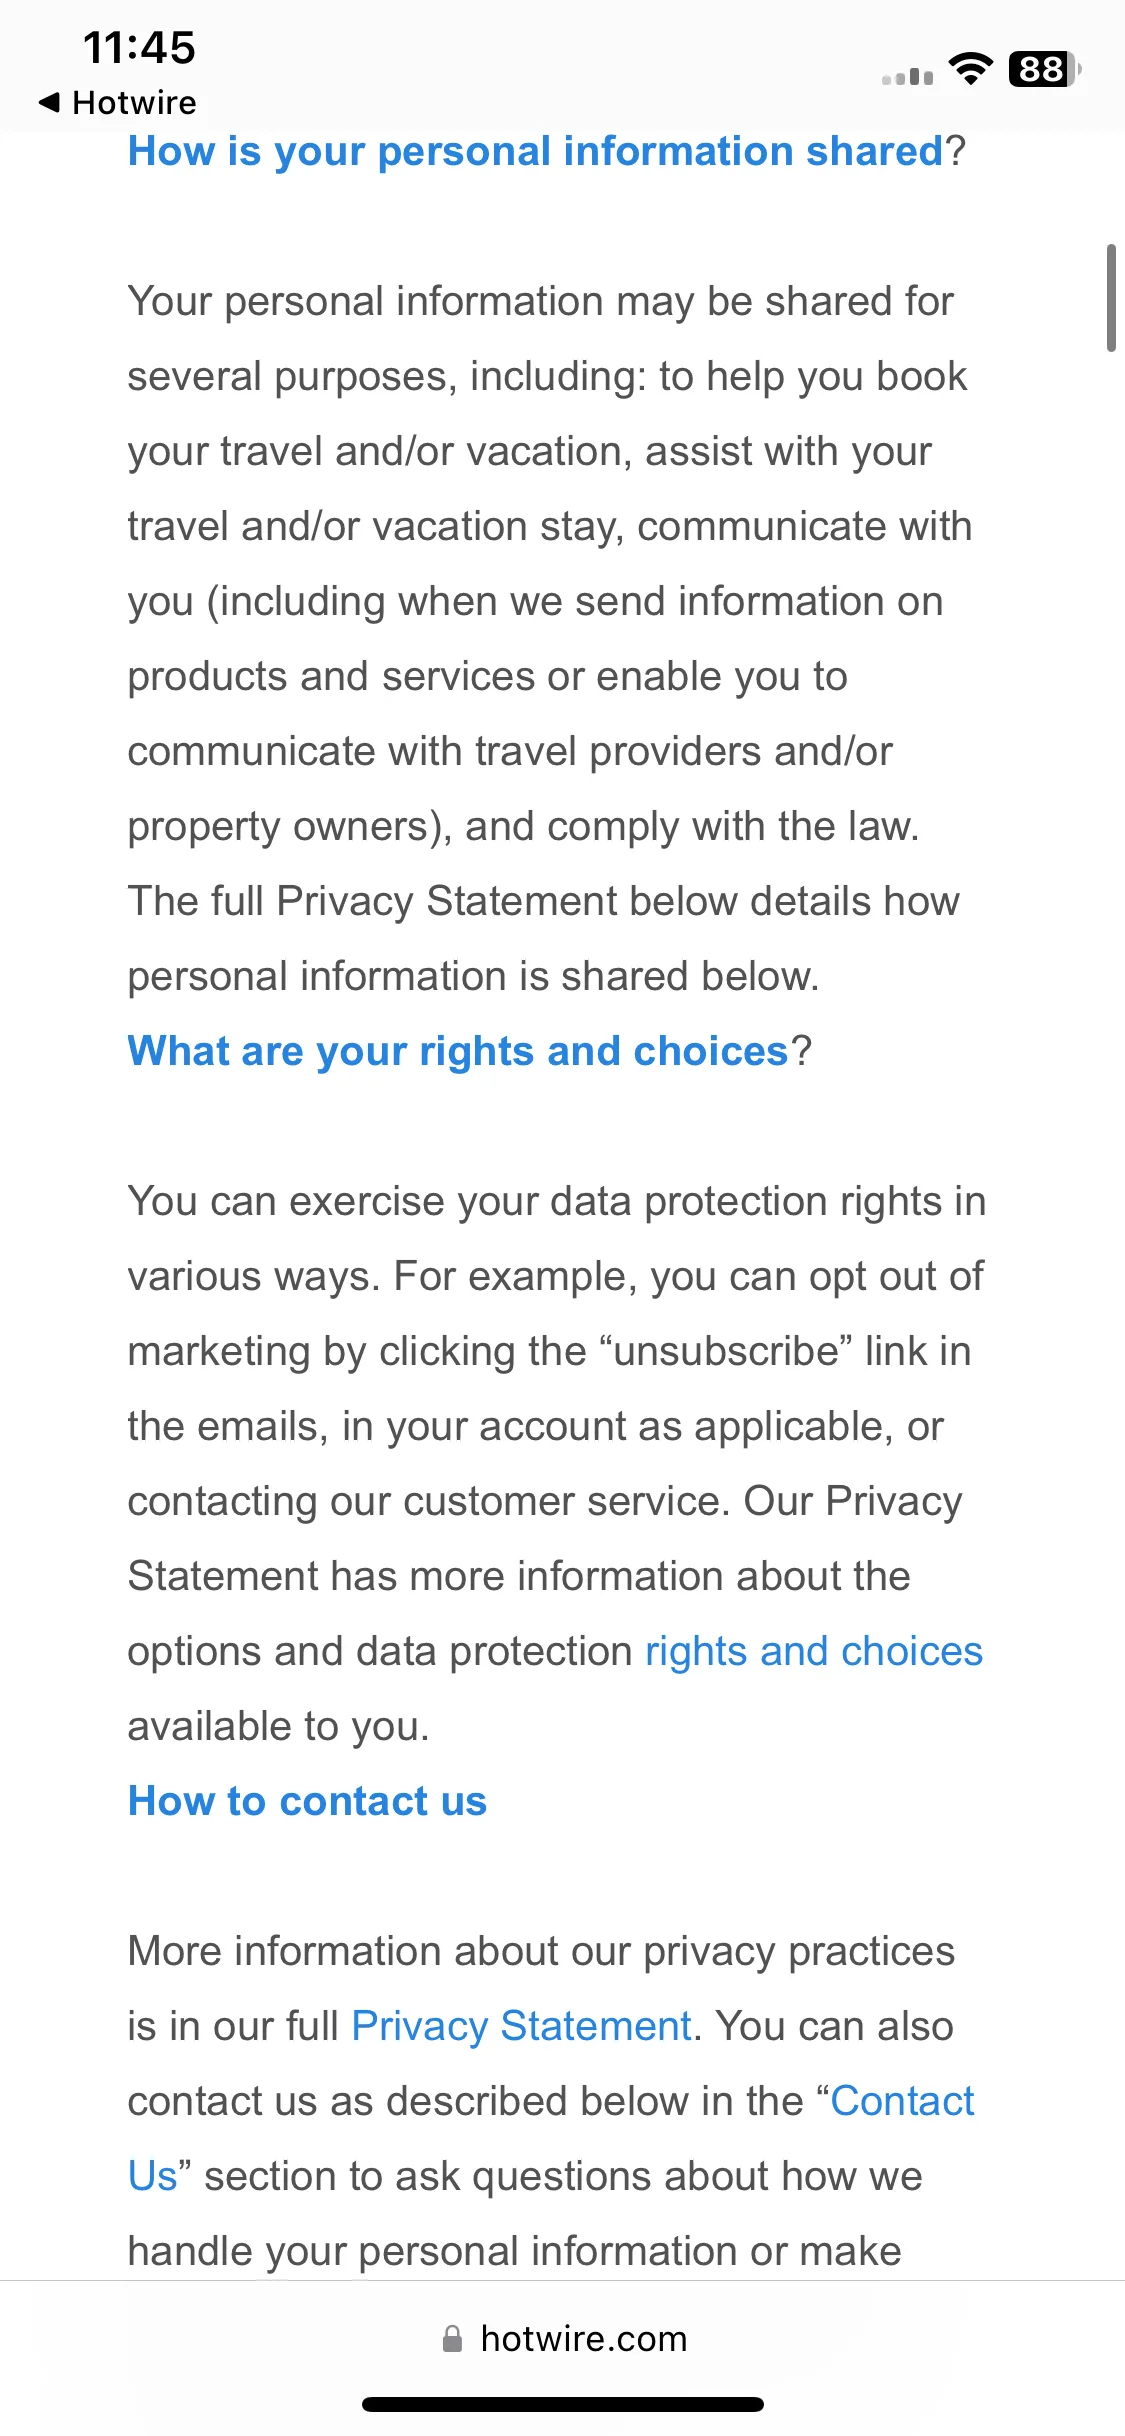Tap the Wi-Fi status icon

pos(970,68)
